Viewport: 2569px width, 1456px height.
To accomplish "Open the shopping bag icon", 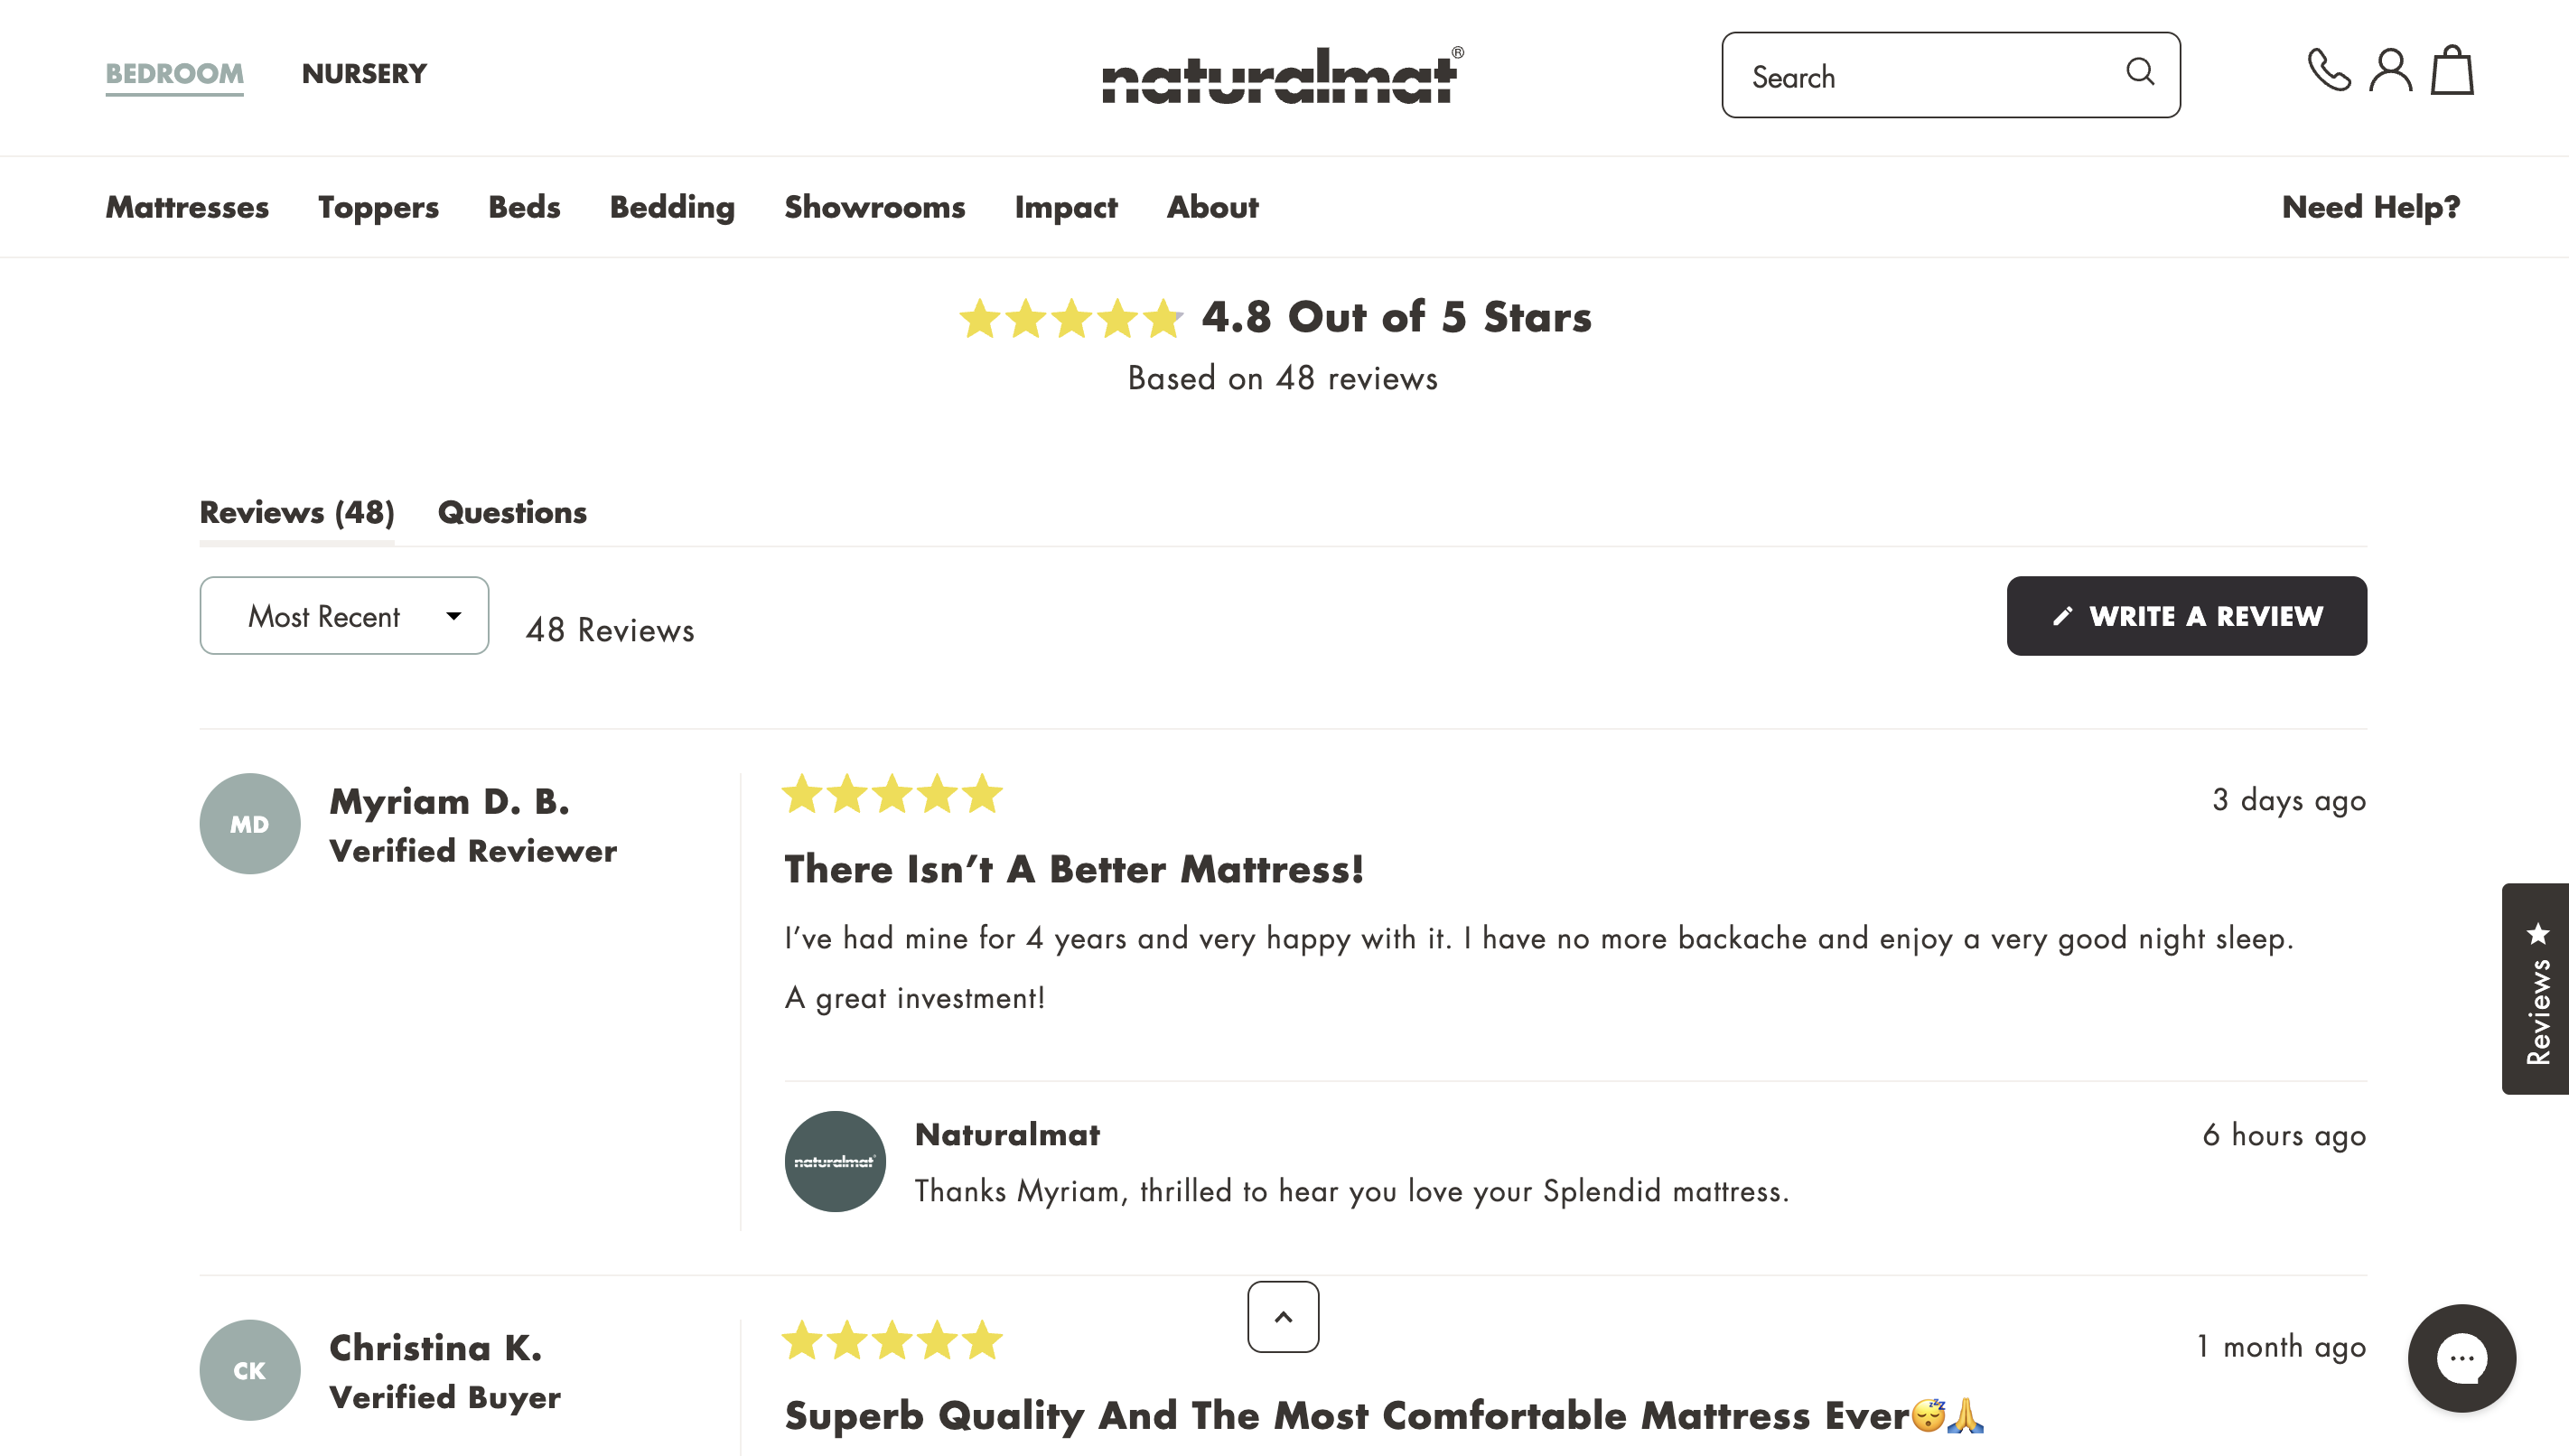I will click(x=2453, y=70).
